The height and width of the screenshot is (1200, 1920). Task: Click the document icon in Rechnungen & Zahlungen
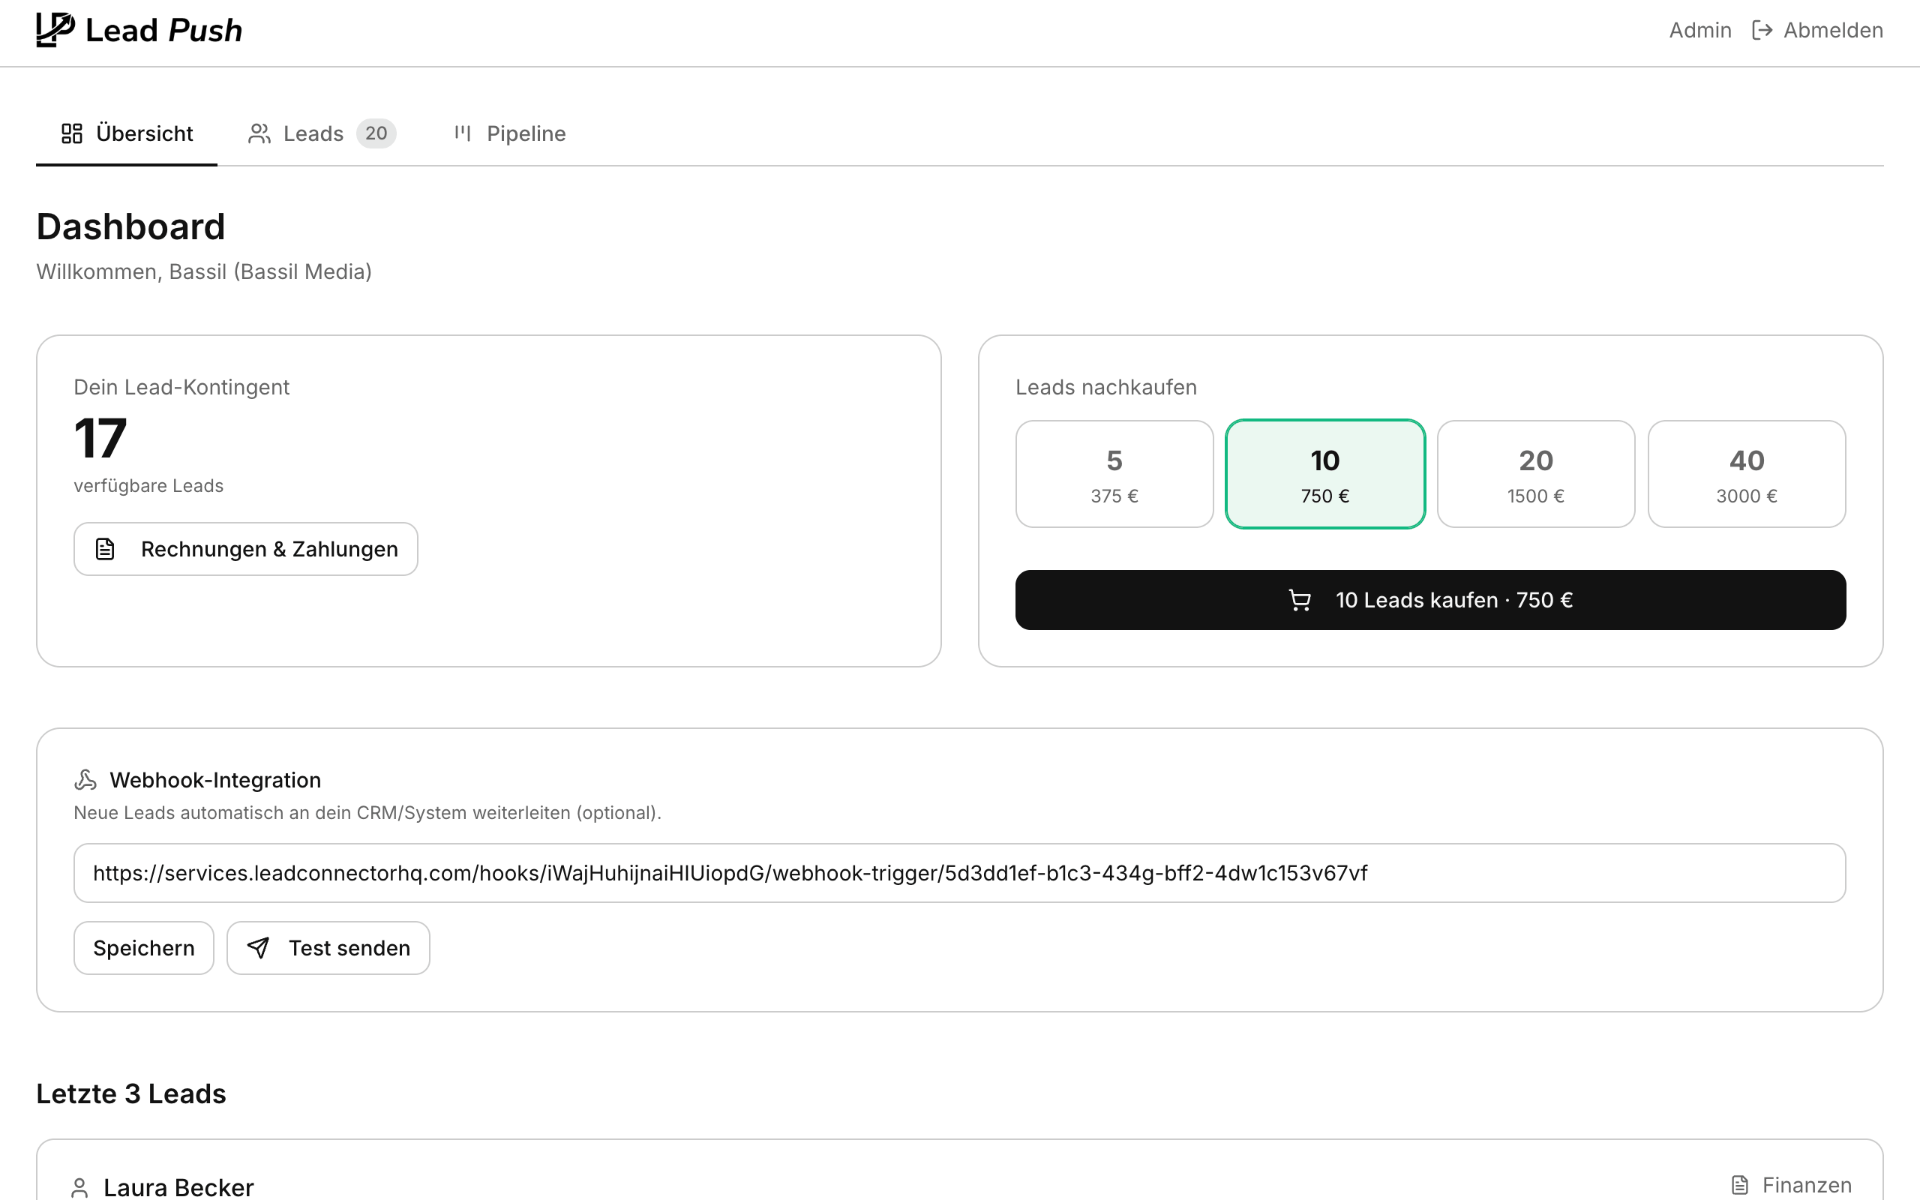[x=105, y=549]
